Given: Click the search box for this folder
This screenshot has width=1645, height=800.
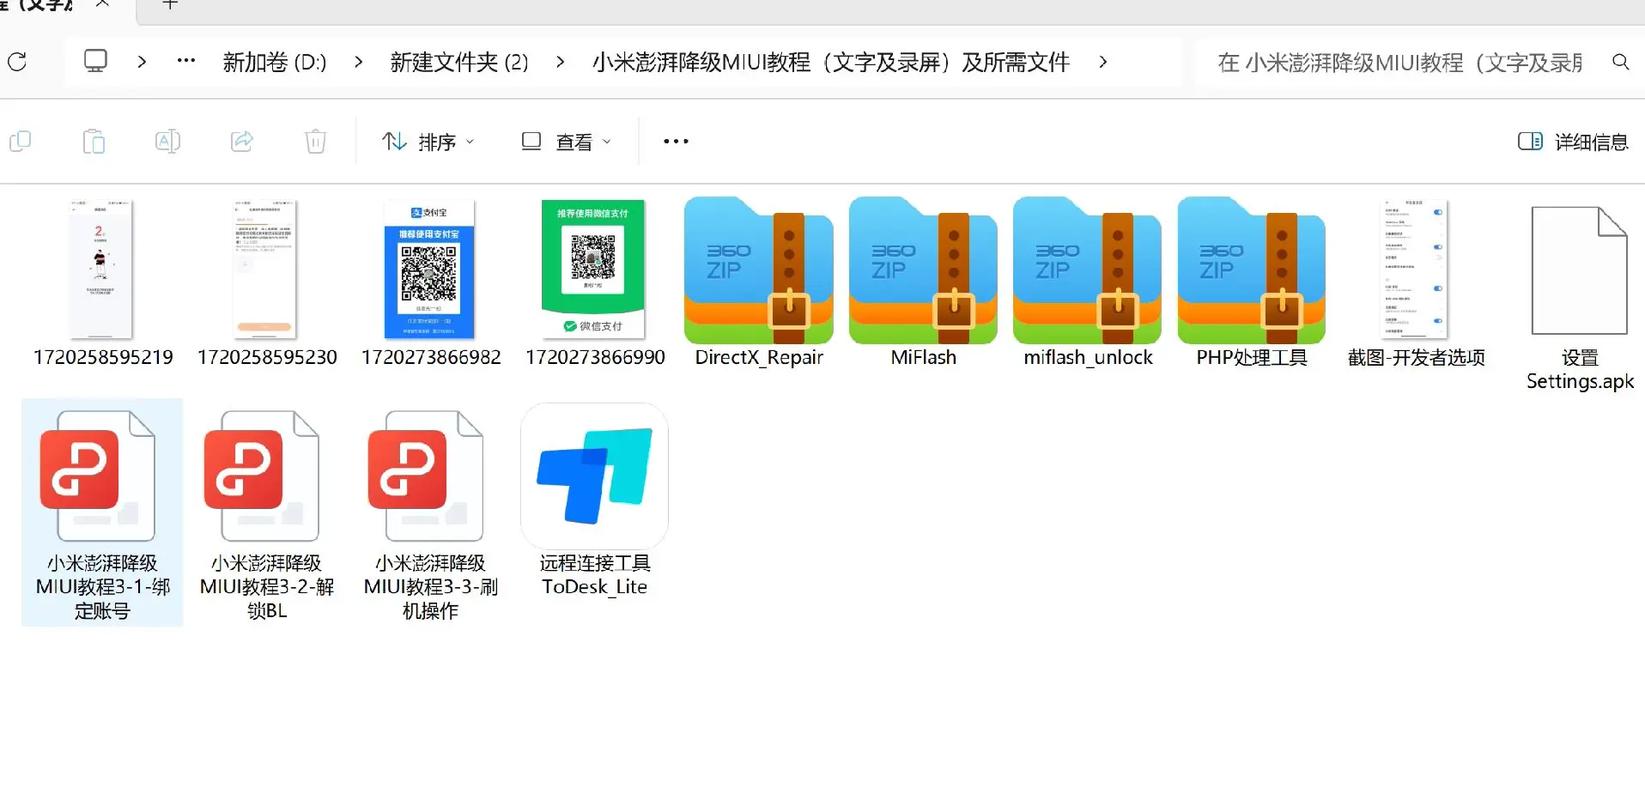Looking at the screenshot, I should (1398, 62).
